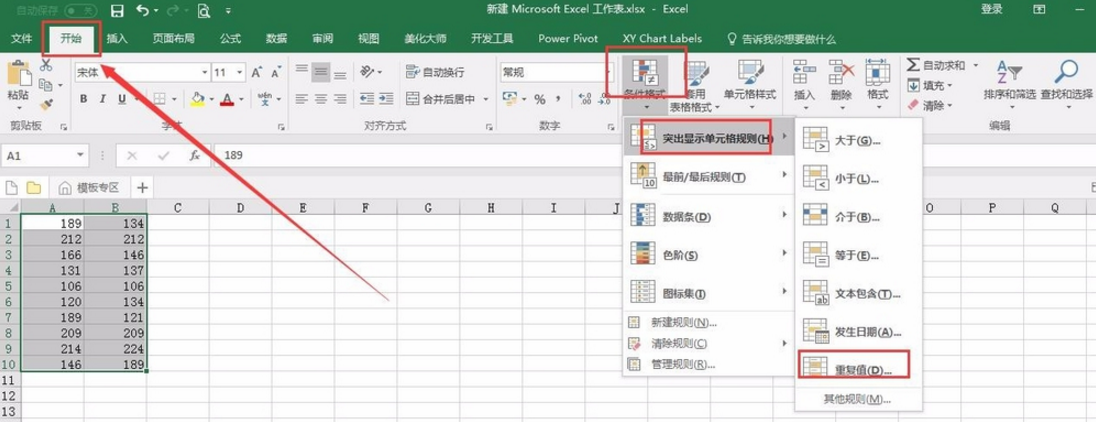This screenshot has height=422, width=1096.
Task: Increase font size with larger A icon
Action: tap(257, 72)
